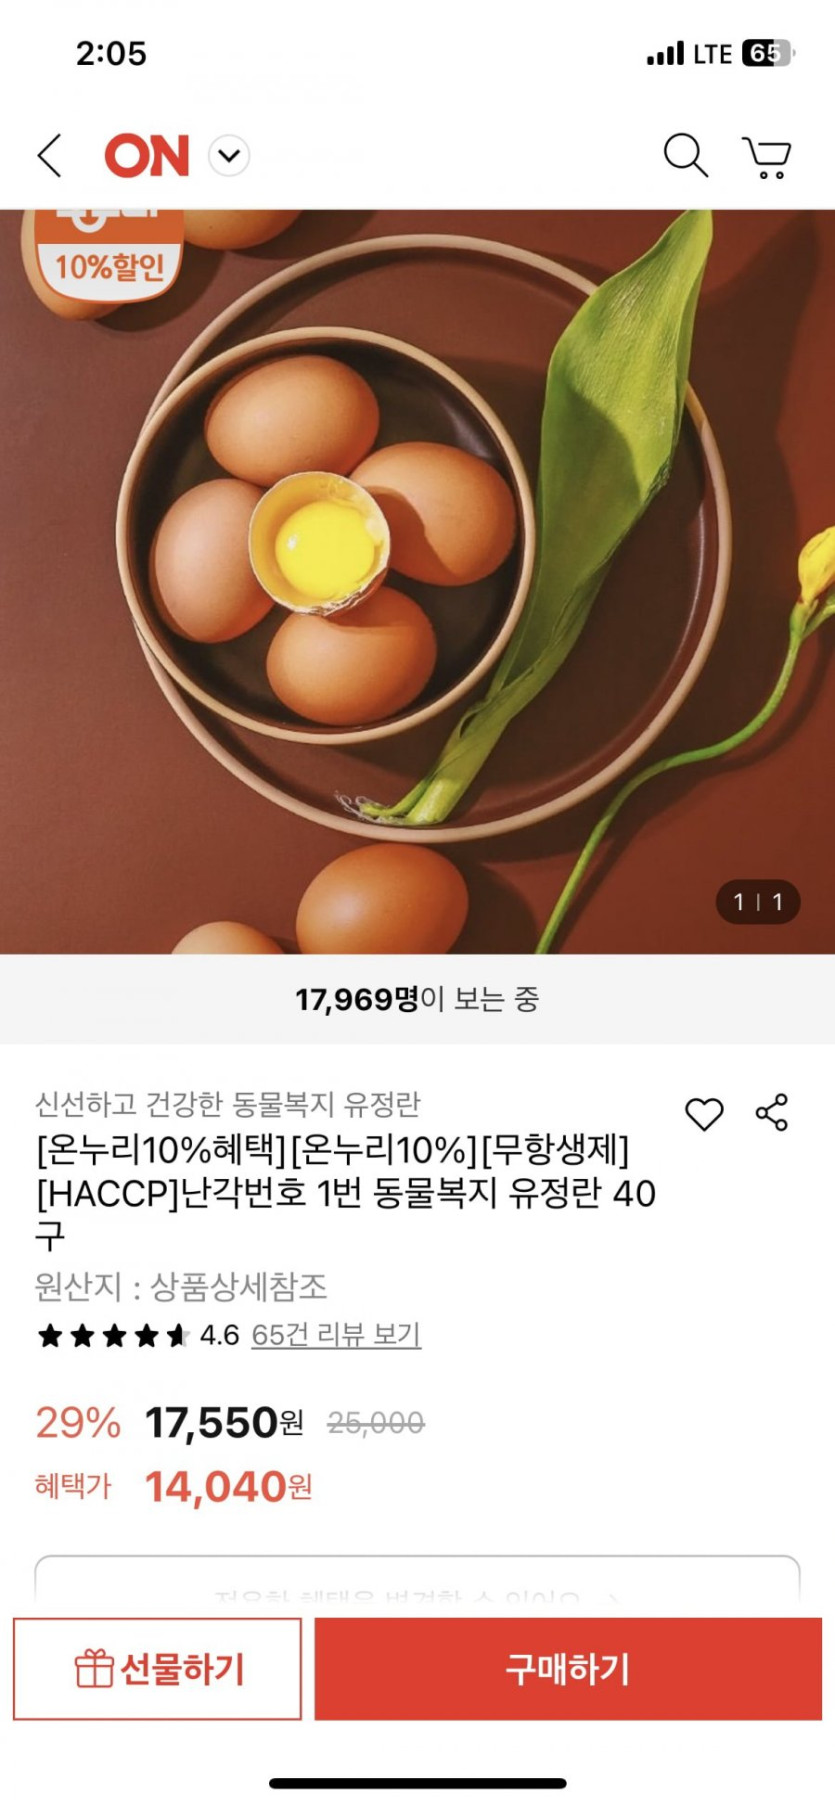Toggle the heart wishlist icon
This screenshot has width=835, height=1806.
pos(704,1114)
